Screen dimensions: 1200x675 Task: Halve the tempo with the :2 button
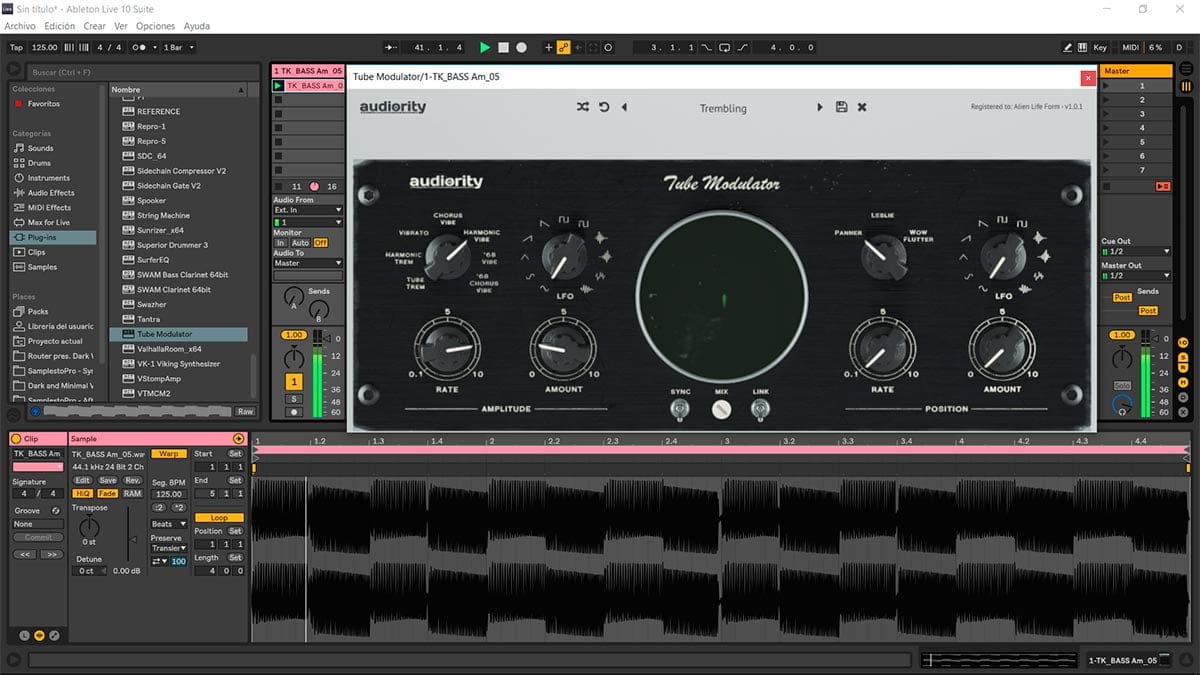(159, 508)
